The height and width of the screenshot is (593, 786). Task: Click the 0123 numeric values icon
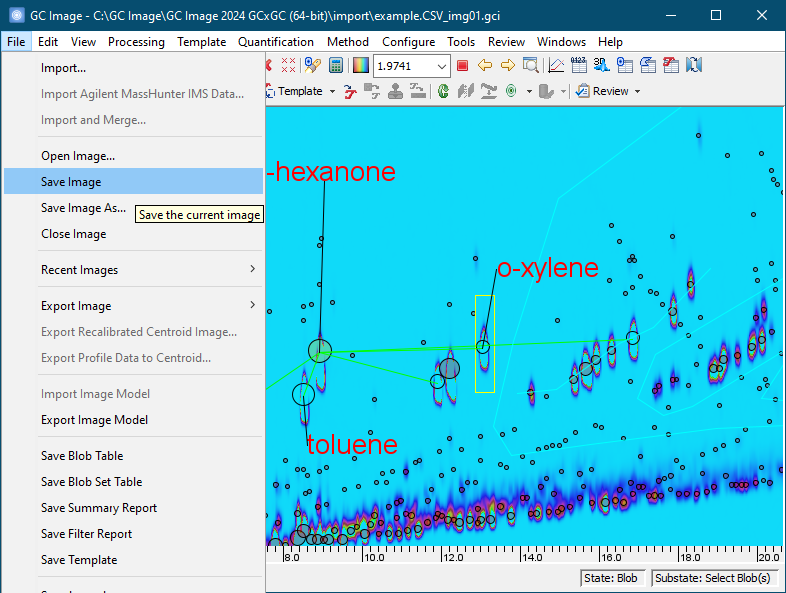(x=578, y=66)
